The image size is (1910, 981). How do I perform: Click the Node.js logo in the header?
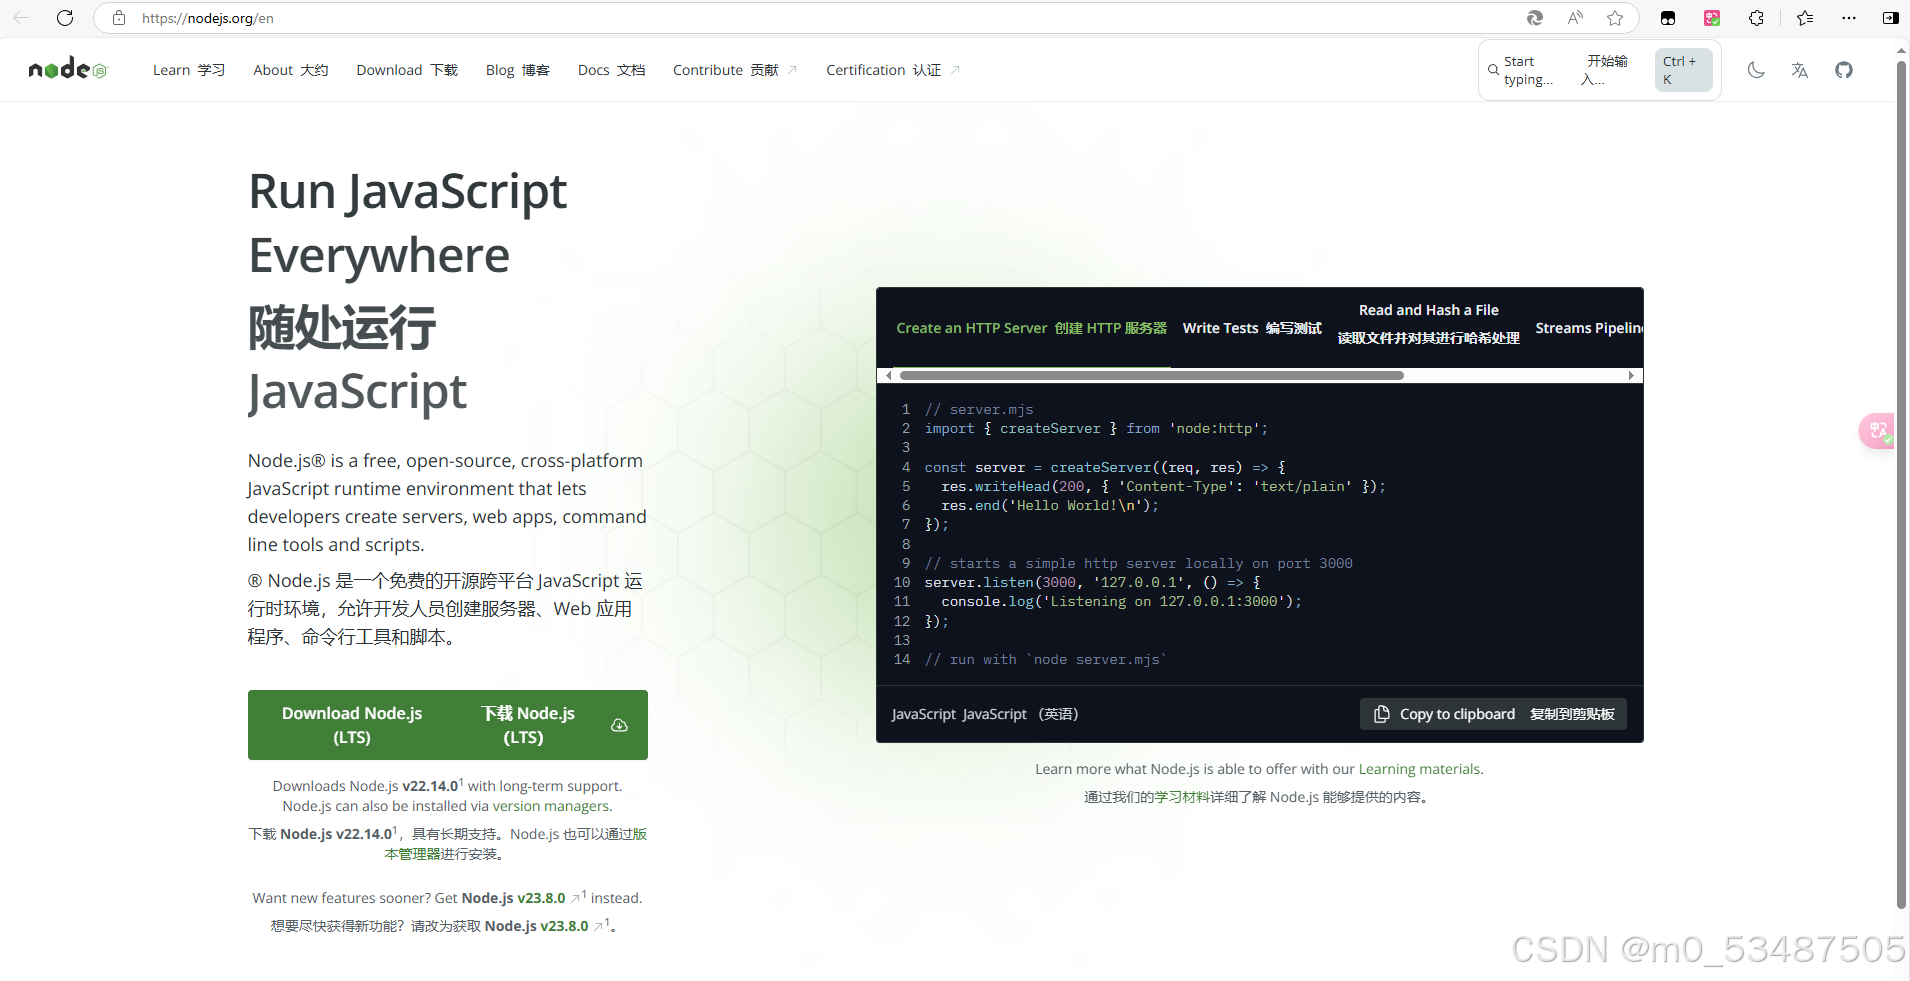click(x=66, y=68)
